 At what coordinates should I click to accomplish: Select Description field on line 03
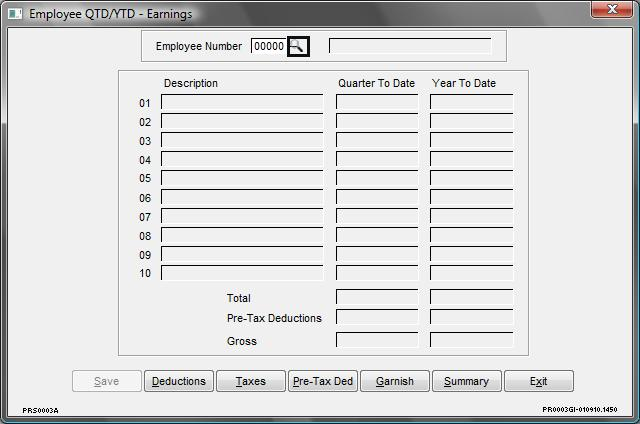[x=242, y=140]
